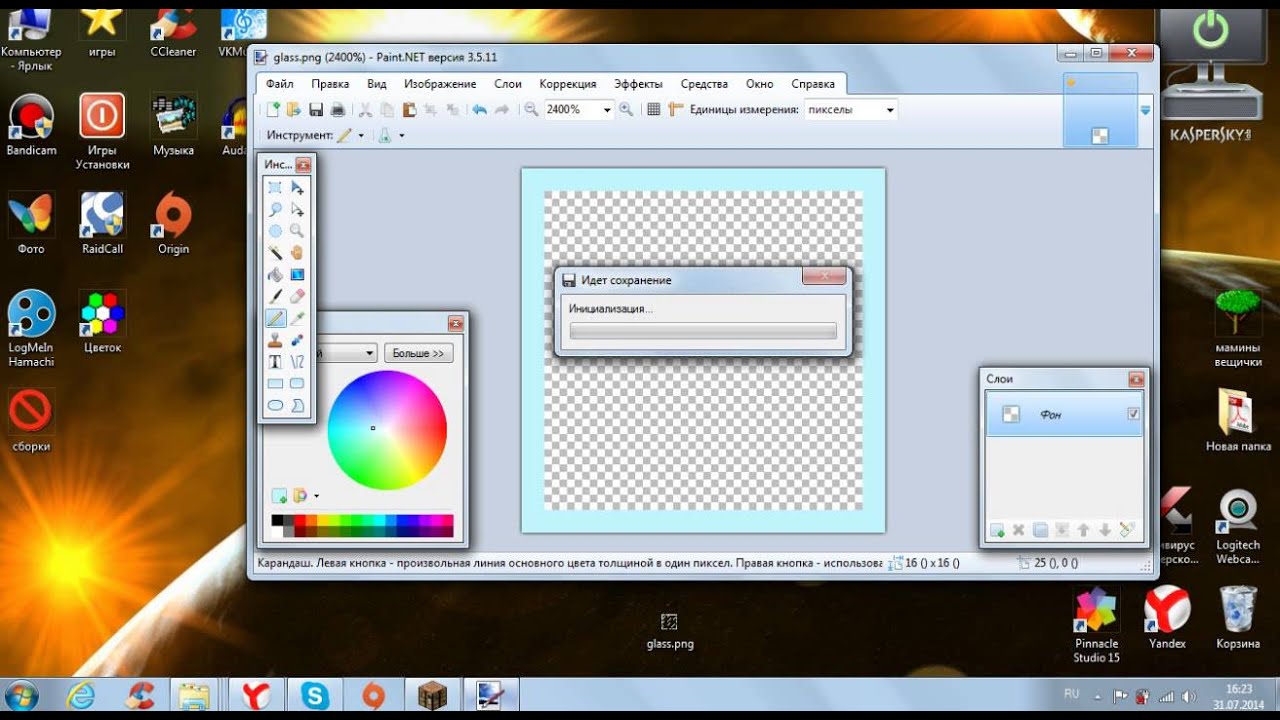
Task: Click the Undo arrow in toolbar
Action: click(480, 110)
